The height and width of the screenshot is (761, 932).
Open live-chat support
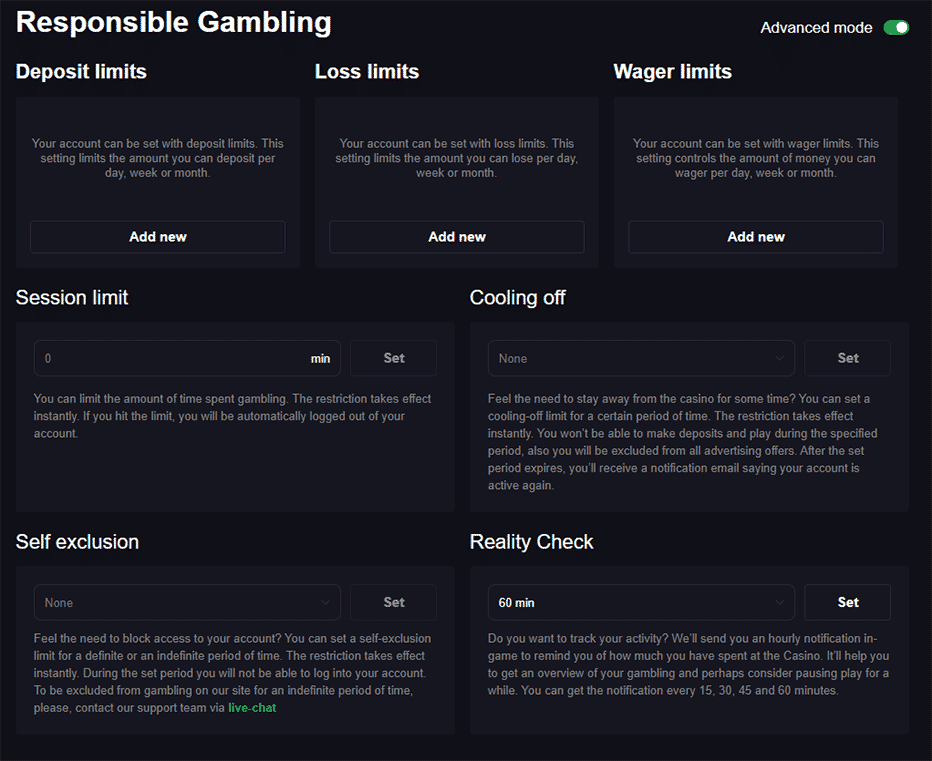click(251, 707)
